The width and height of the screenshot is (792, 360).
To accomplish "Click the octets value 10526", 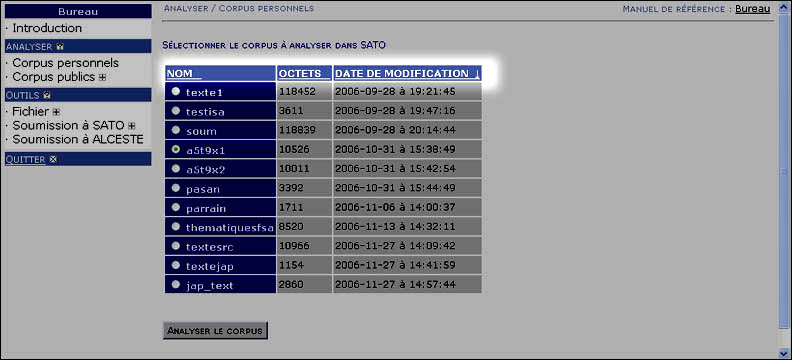I will [x=294, y=149].
